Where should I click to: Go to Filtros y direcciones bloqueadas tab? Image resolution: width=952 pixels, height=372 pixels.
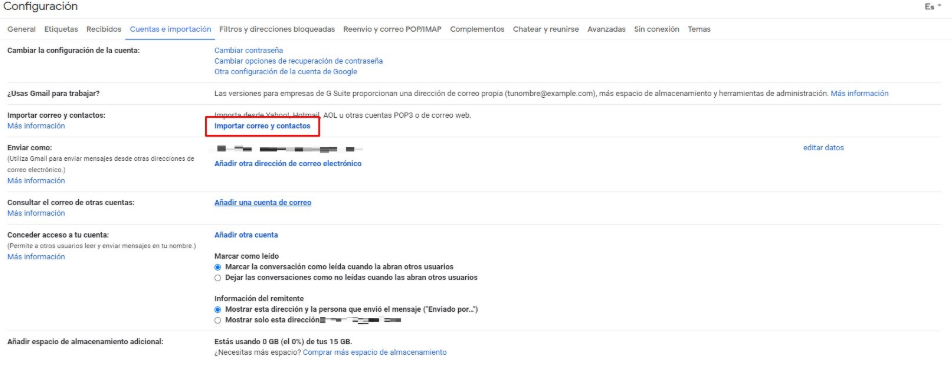pyautogui.click(x=277, y=29)
